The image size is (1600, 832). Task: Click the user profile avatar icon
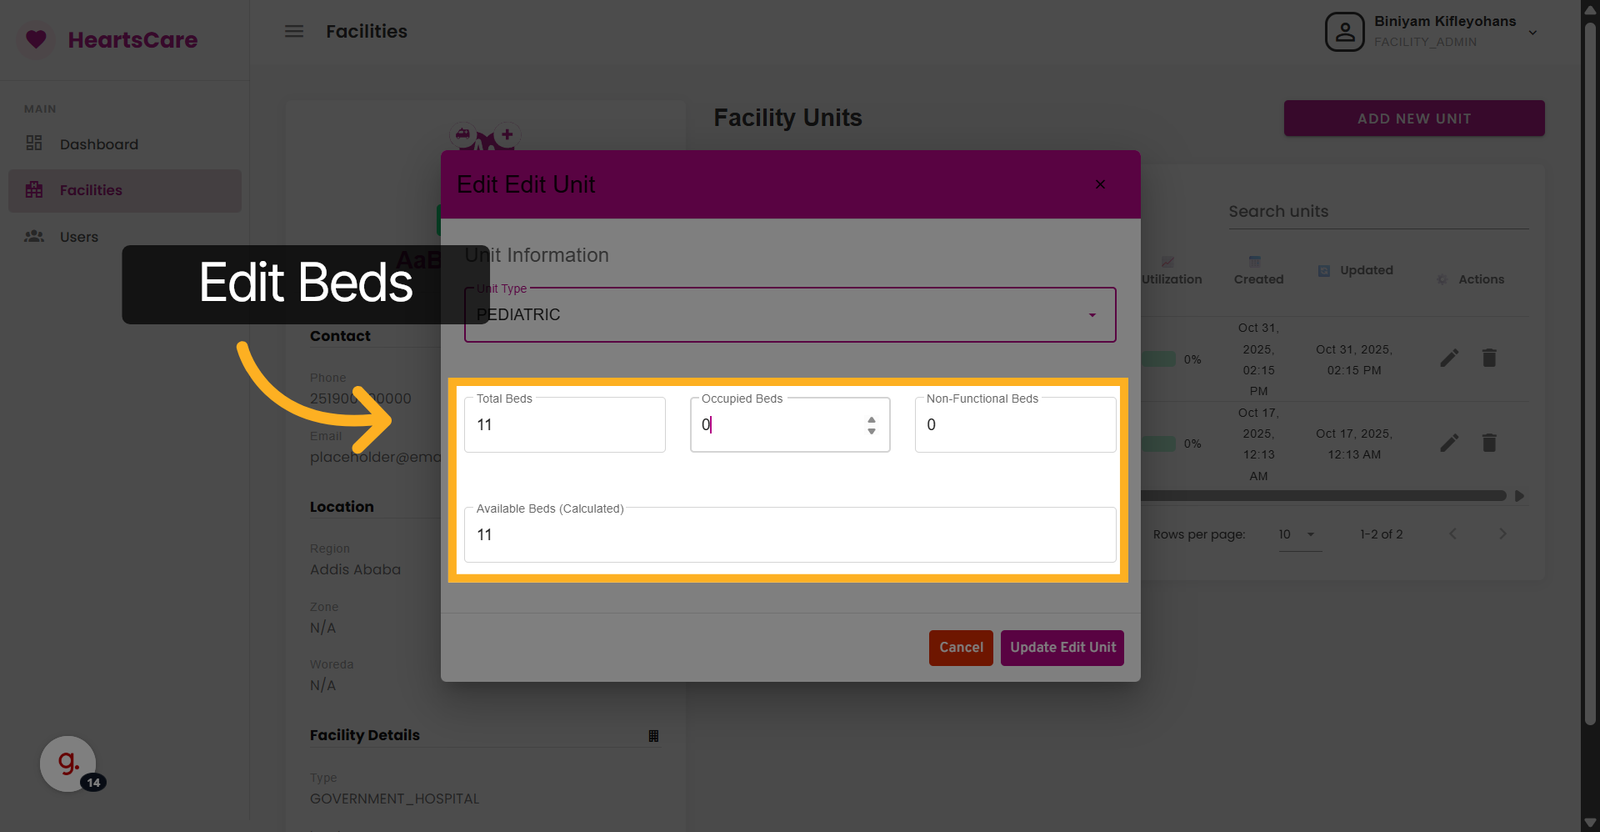point(1344,32)
